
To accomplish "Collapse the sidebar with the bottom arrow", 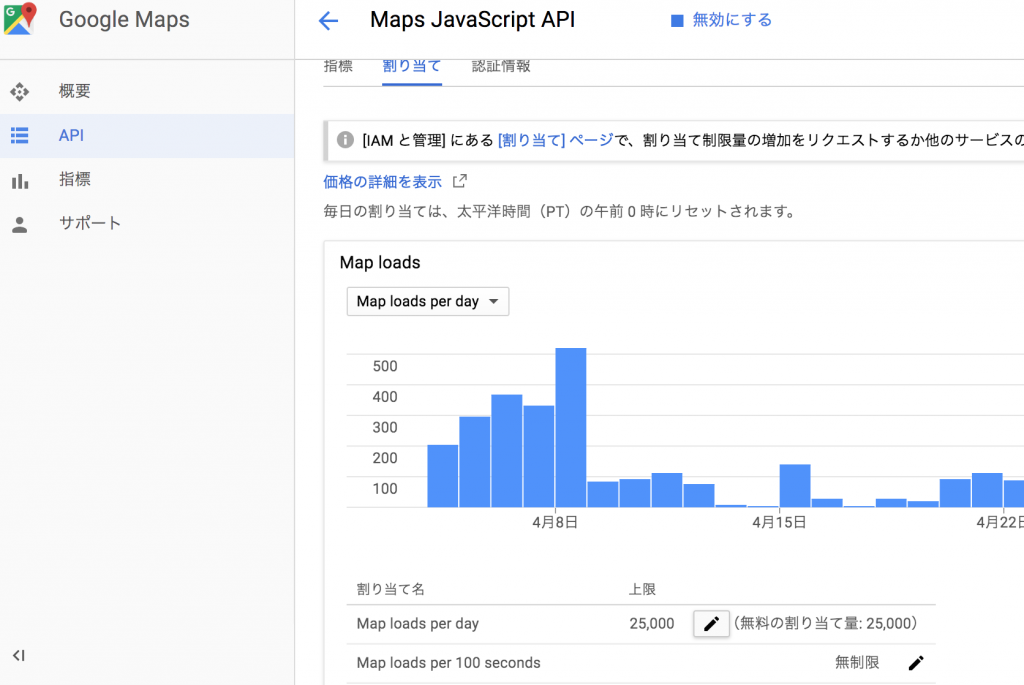I will point(19,656).
